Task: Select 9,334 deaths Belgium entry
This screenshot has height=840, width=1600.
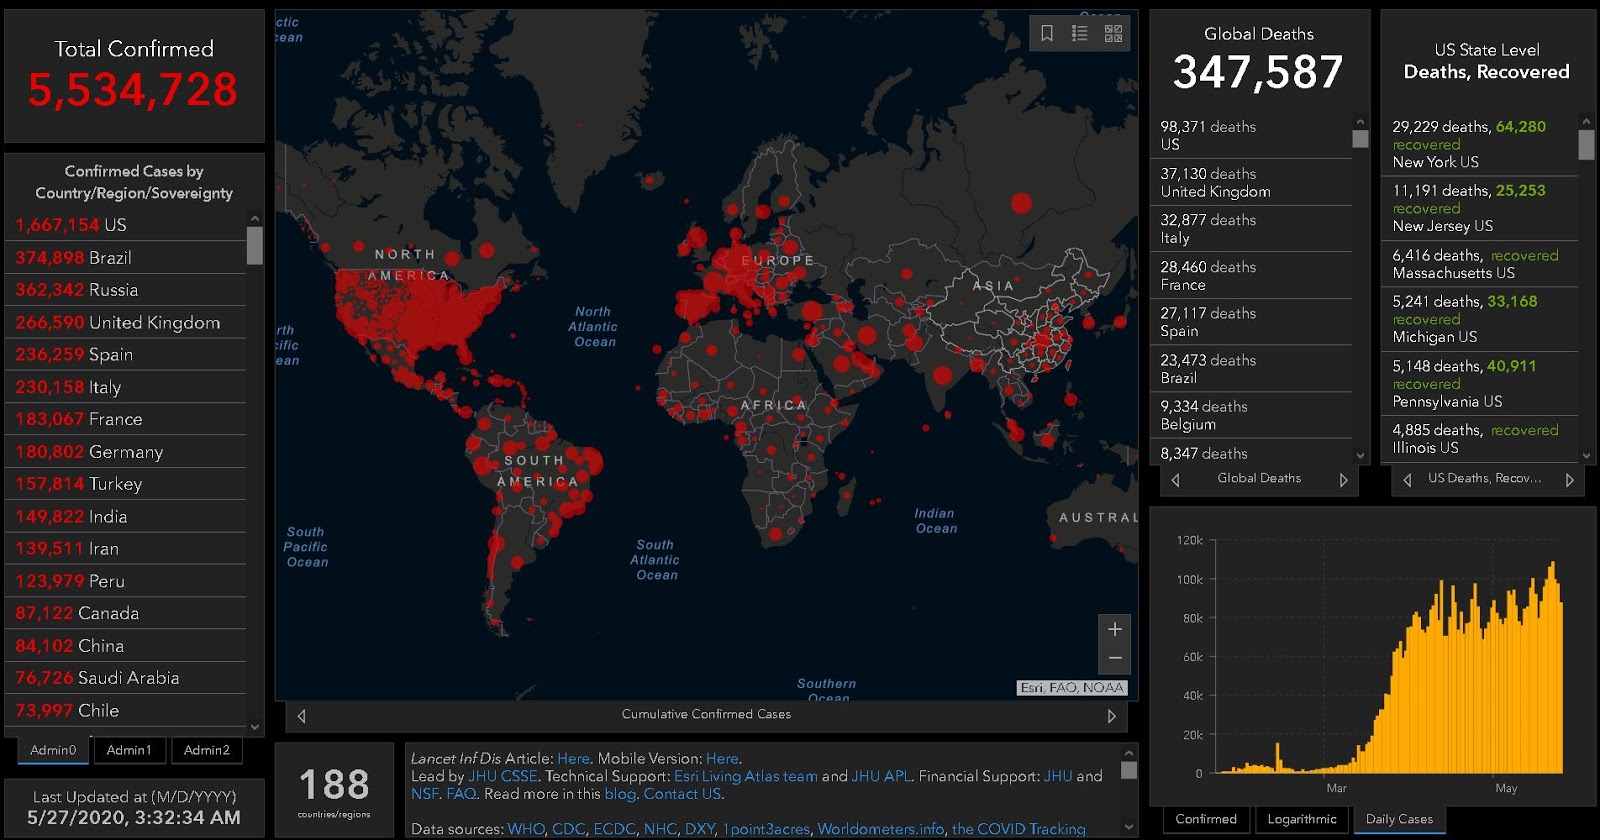Action: (x=1251, y=415)
